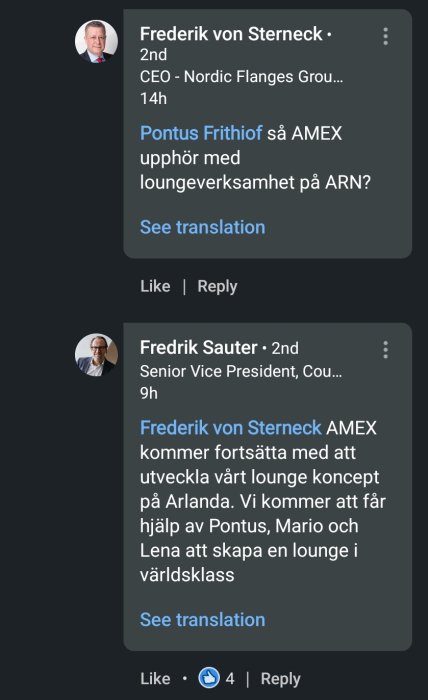
Task: Open Frederik von Sterneck's profile photo
Action: pyautogui.click(x=96, y=42)
